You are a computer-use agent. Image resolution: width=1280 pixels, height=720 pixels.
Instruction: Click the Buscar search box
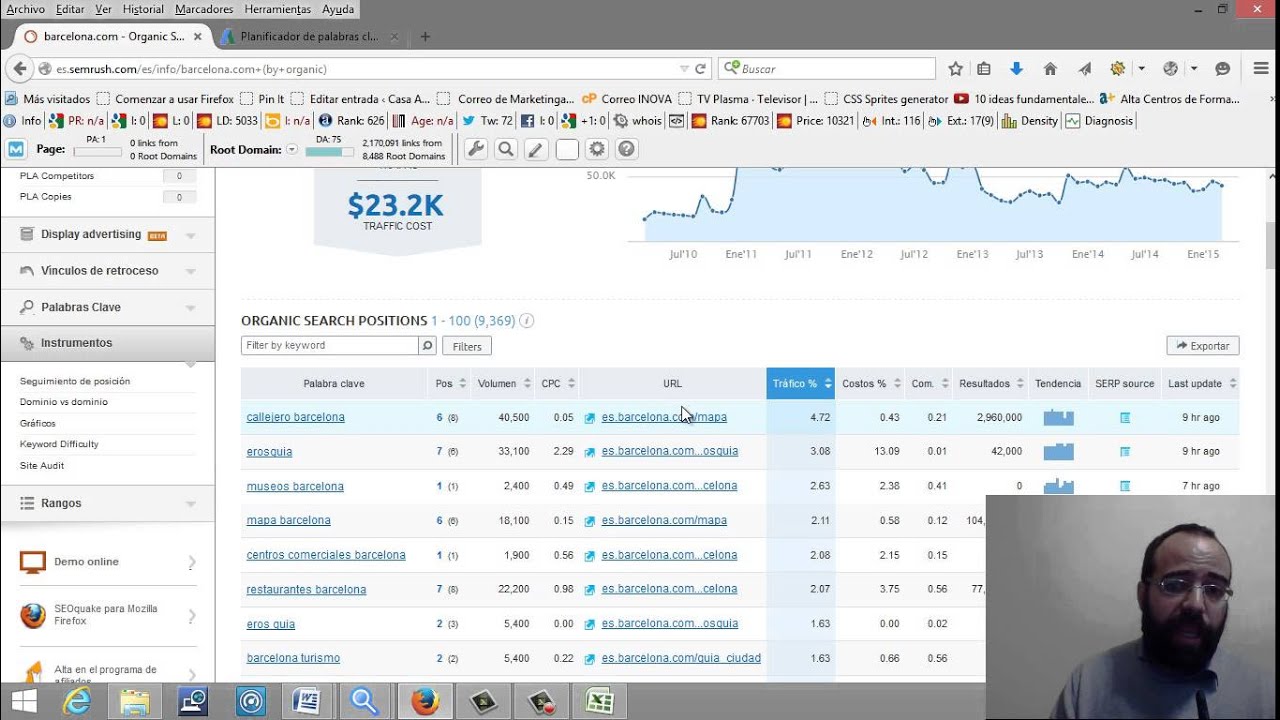coord(827,69)
